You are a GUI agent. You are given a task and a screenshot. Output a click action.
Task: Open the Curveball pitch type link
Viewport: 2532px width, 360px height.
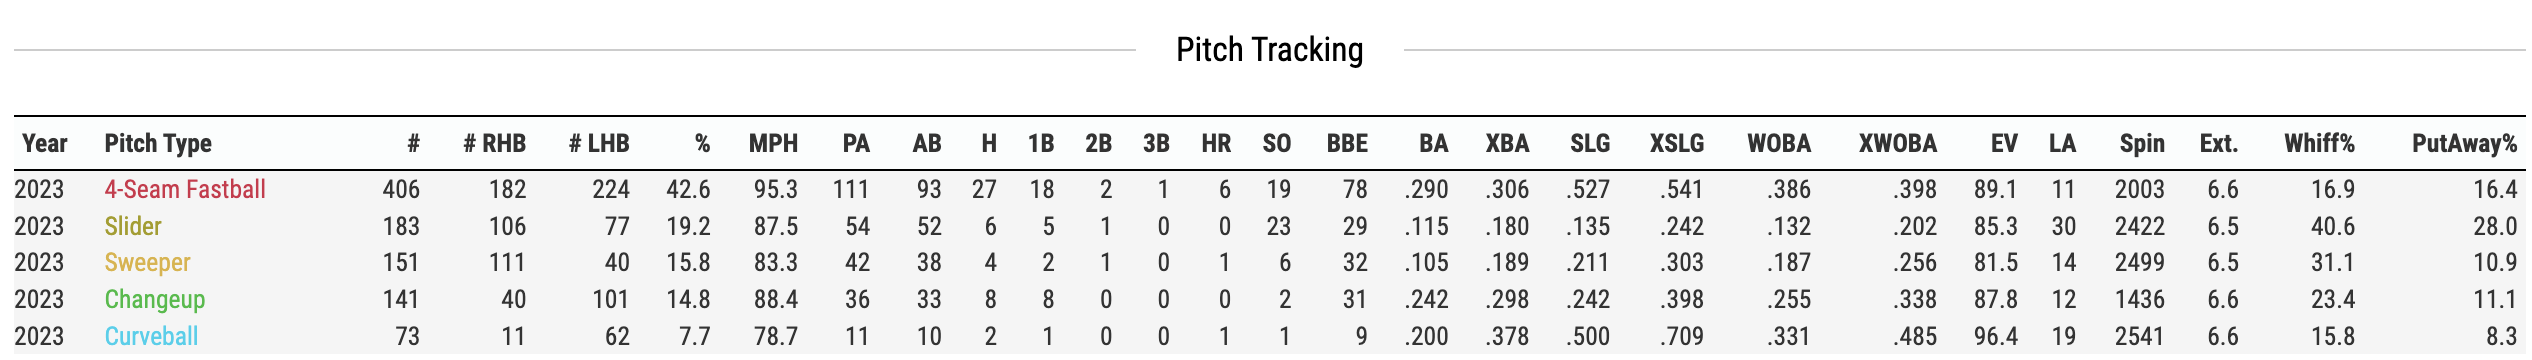151,336
